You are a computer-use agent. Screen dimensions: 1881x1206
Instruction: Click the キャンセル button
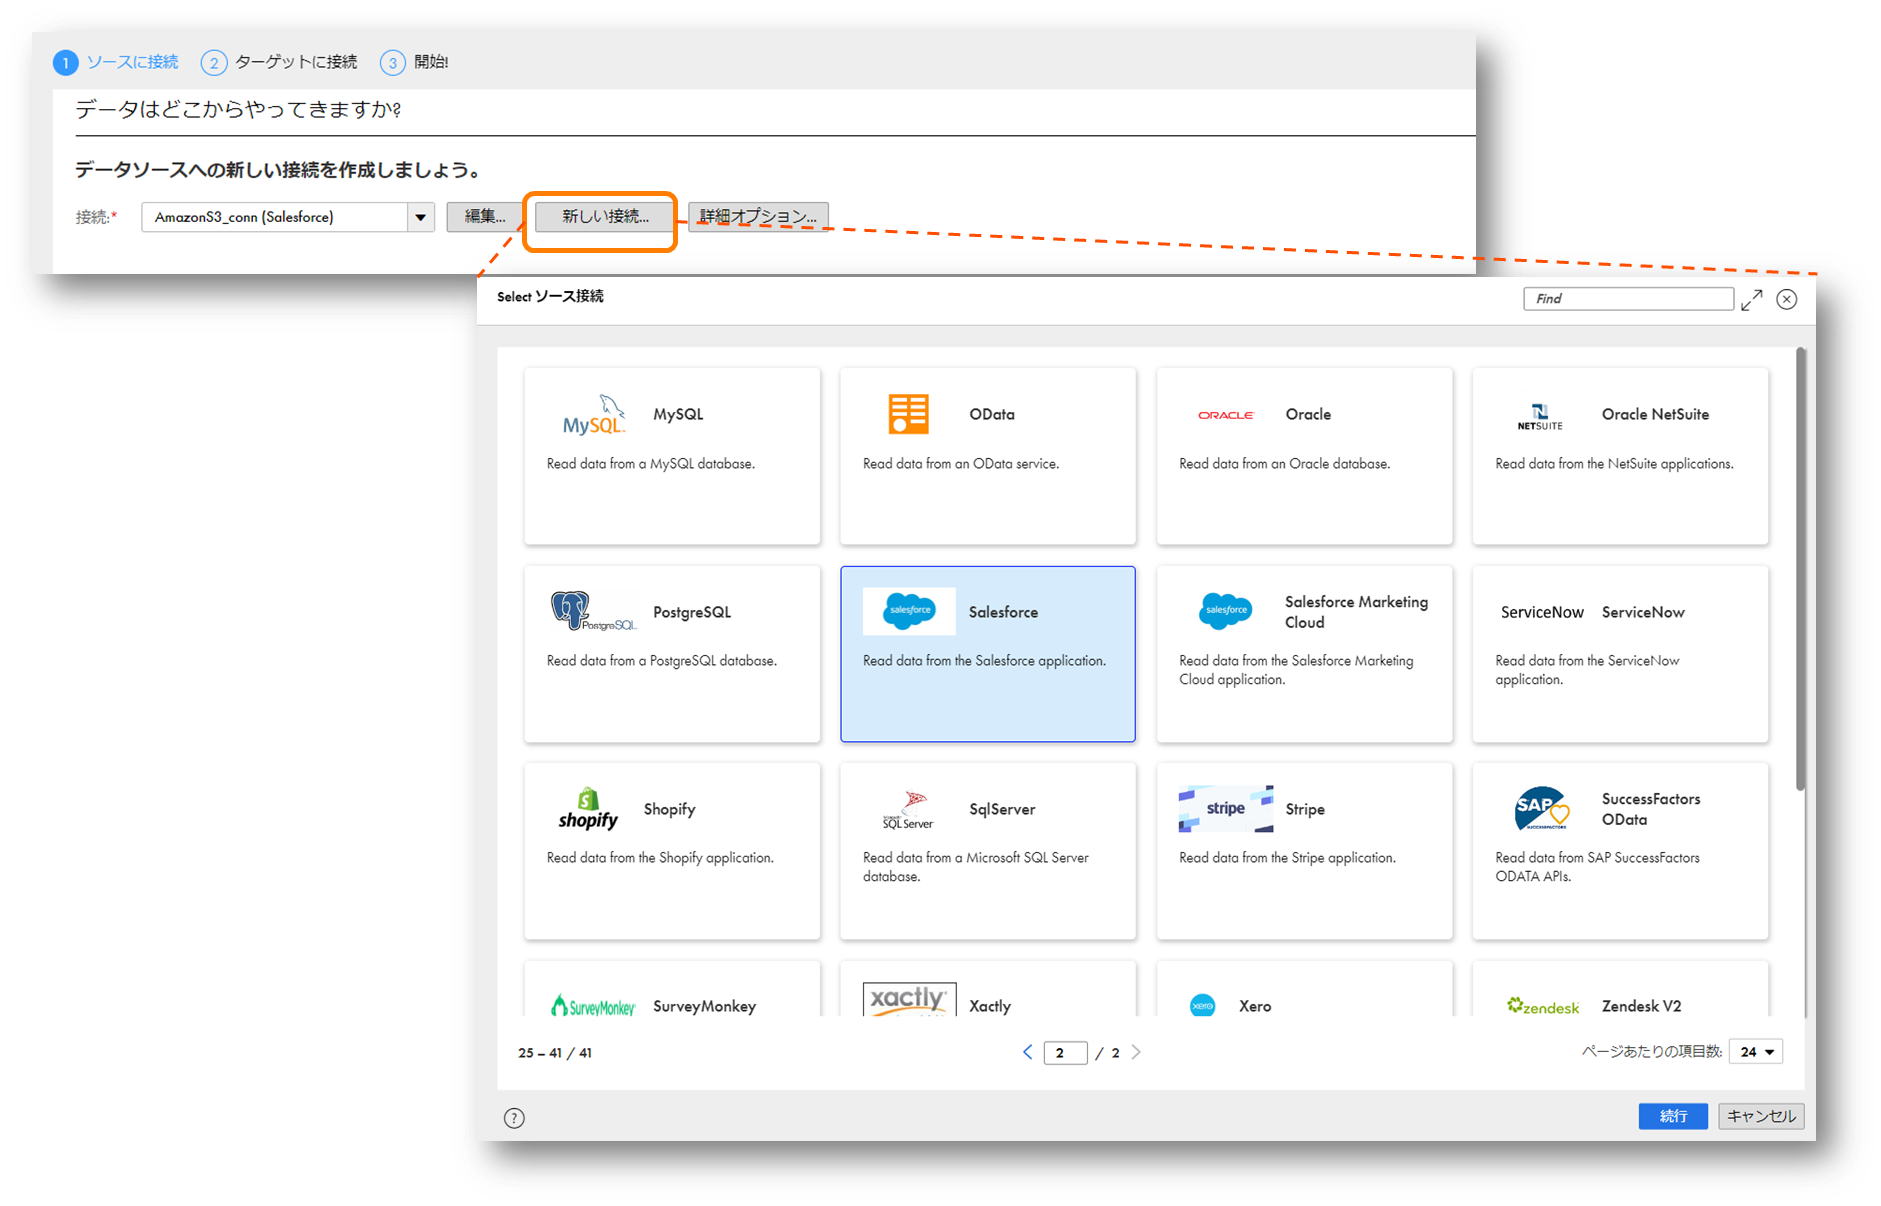(x=1761, y=1116)
